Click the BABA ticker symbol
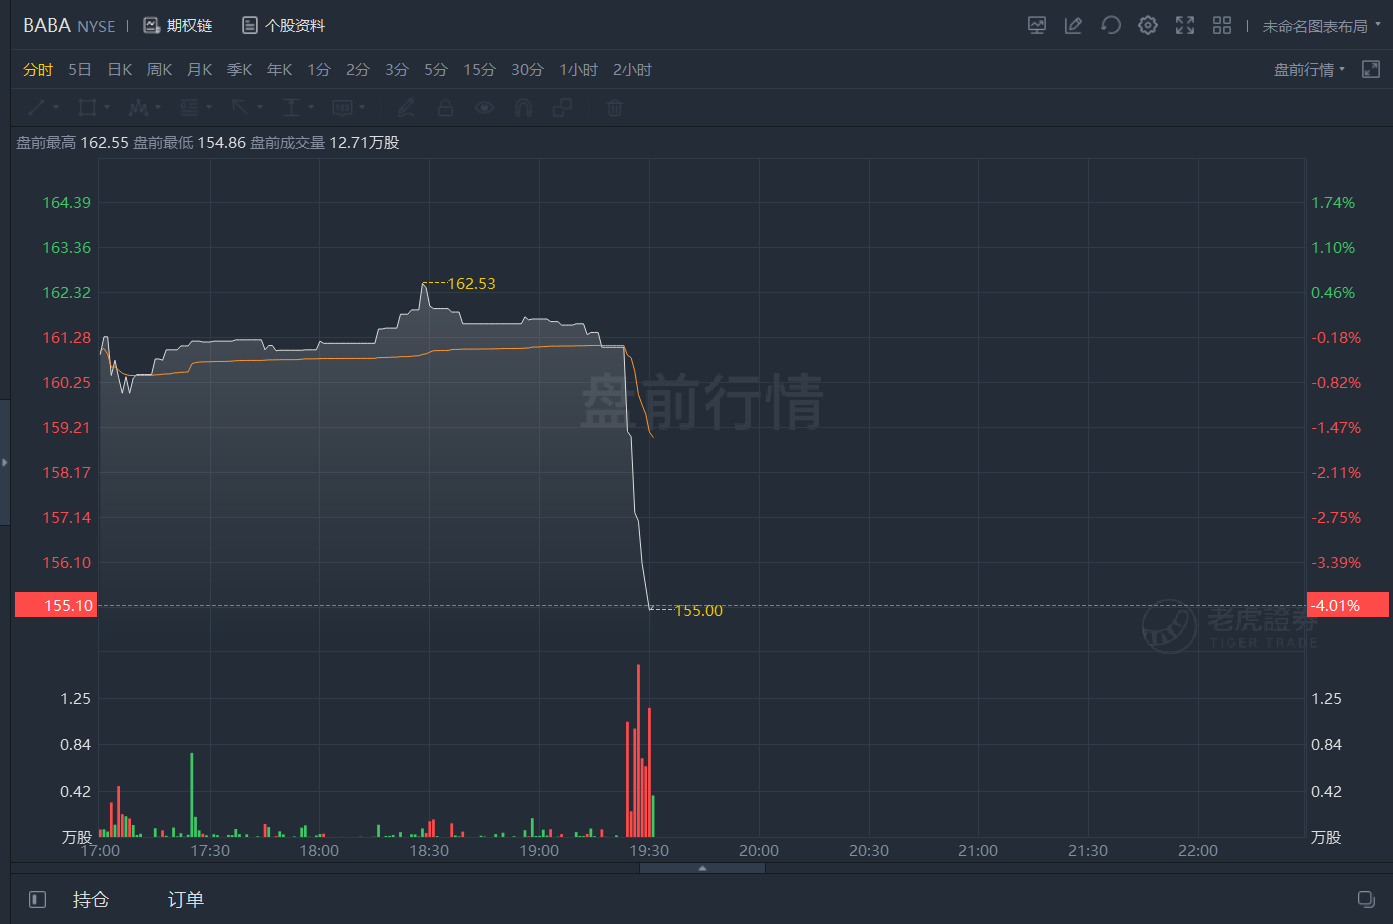The image size is (1393, 924). coord(46,25)
